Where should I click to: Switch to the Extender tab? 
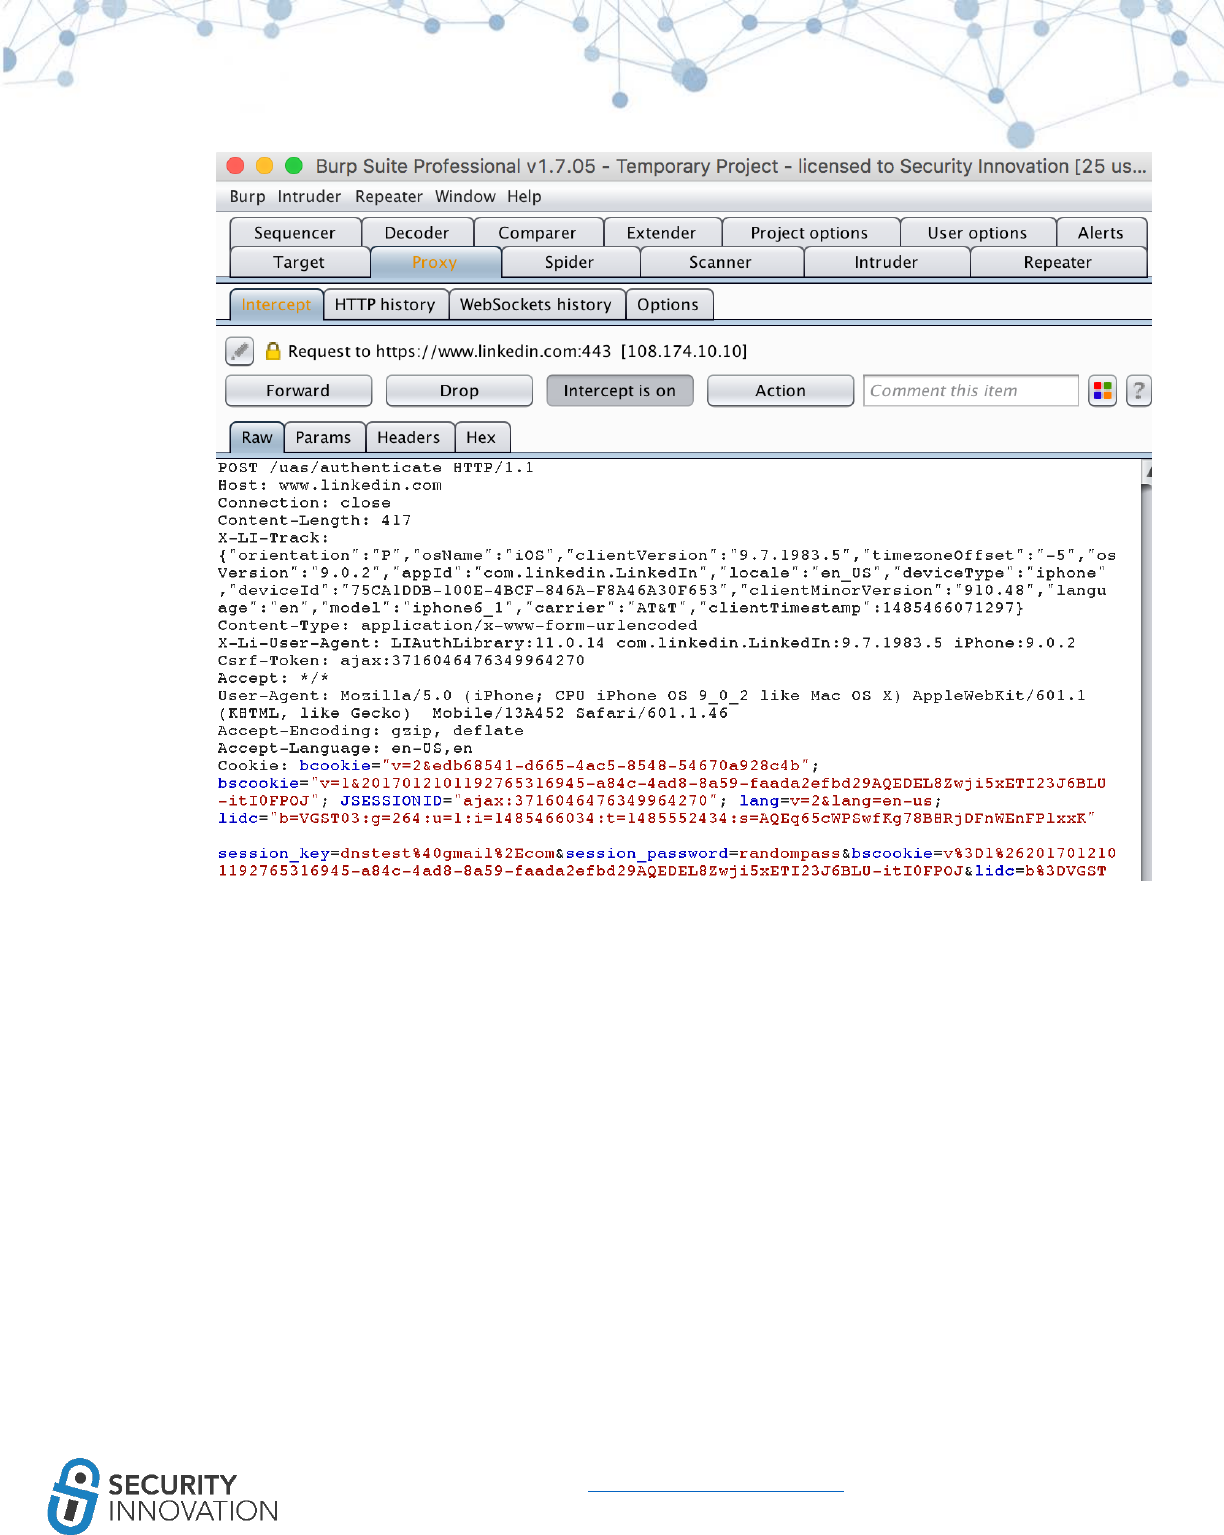tap(661, 233)
